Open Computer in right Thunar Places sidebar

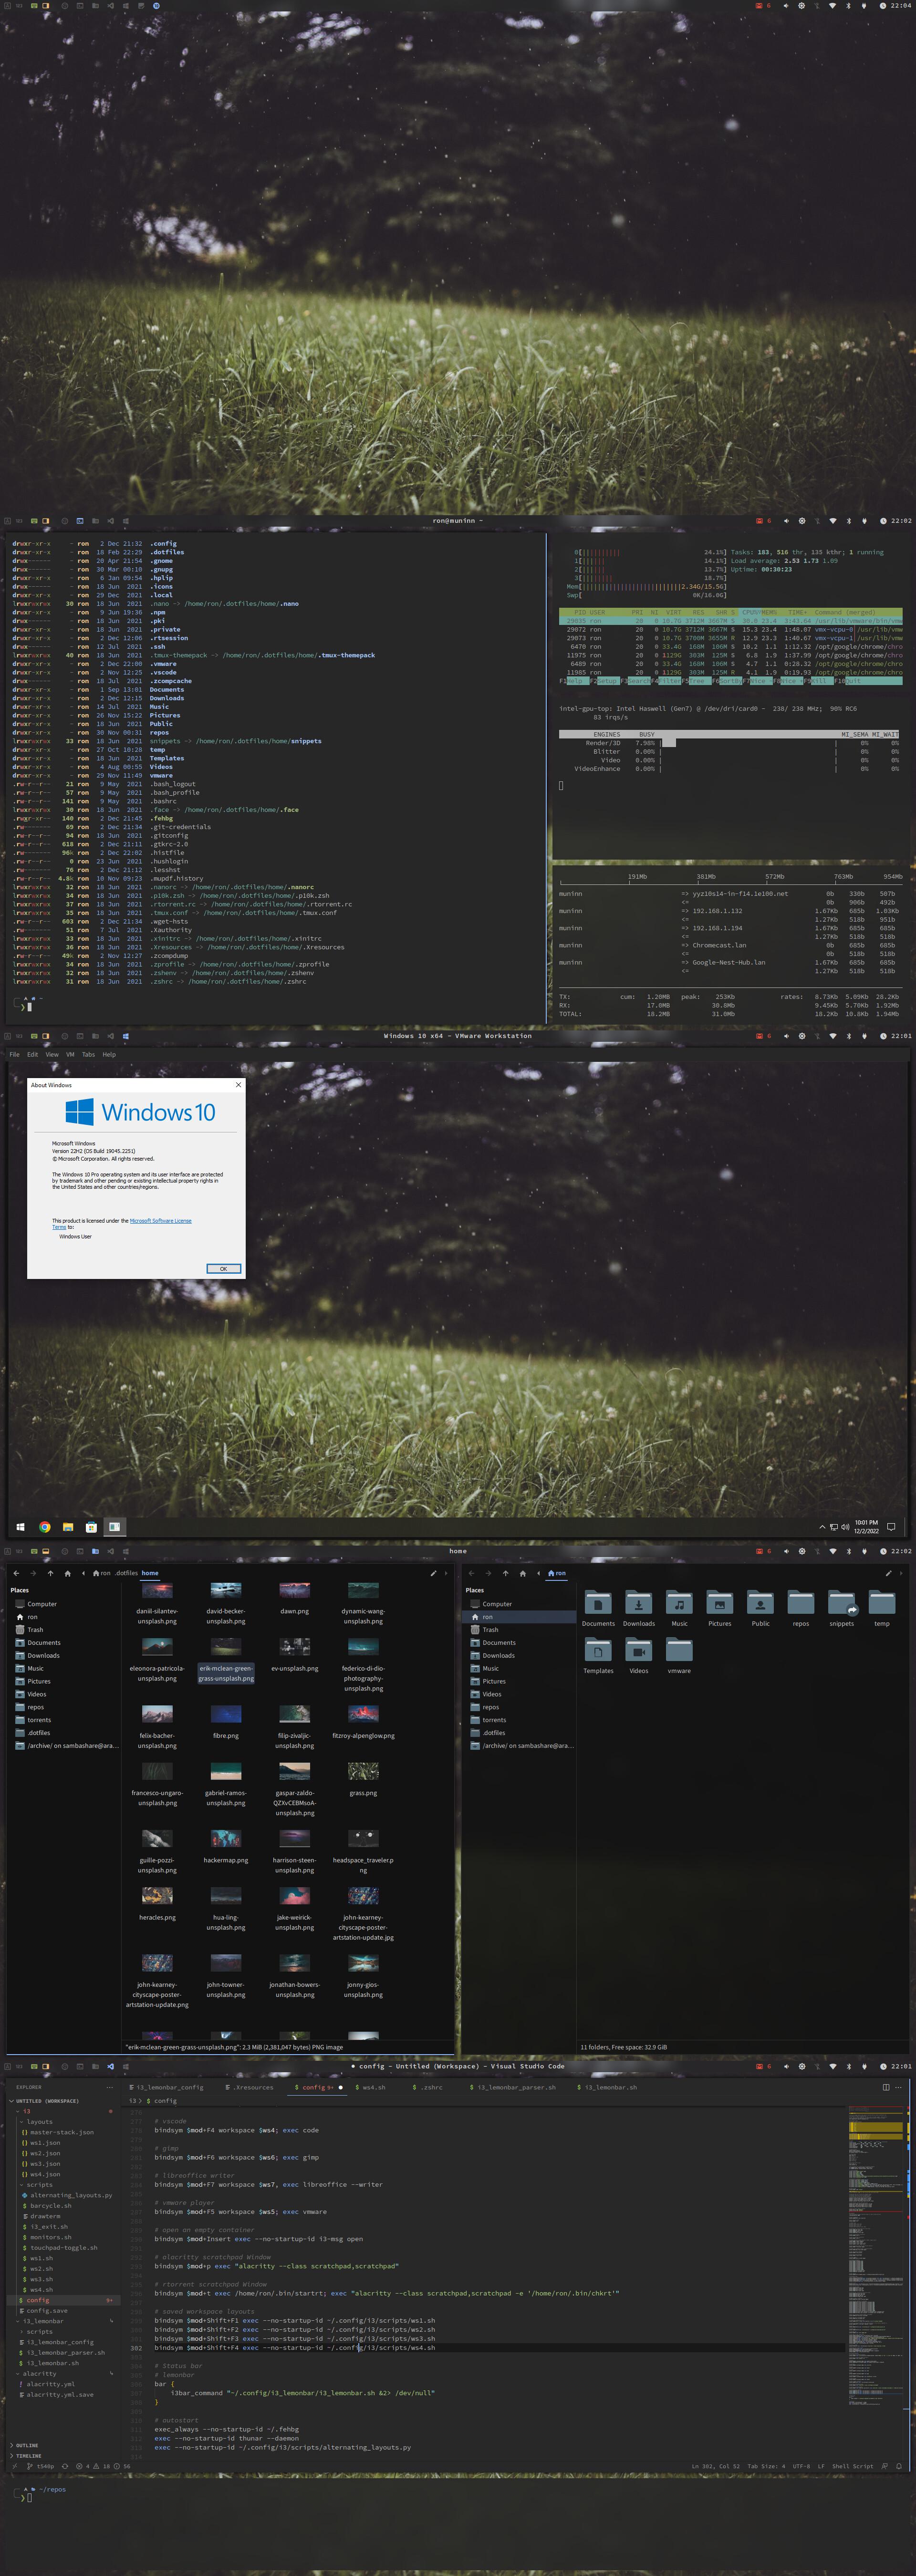coord(497,1604)
